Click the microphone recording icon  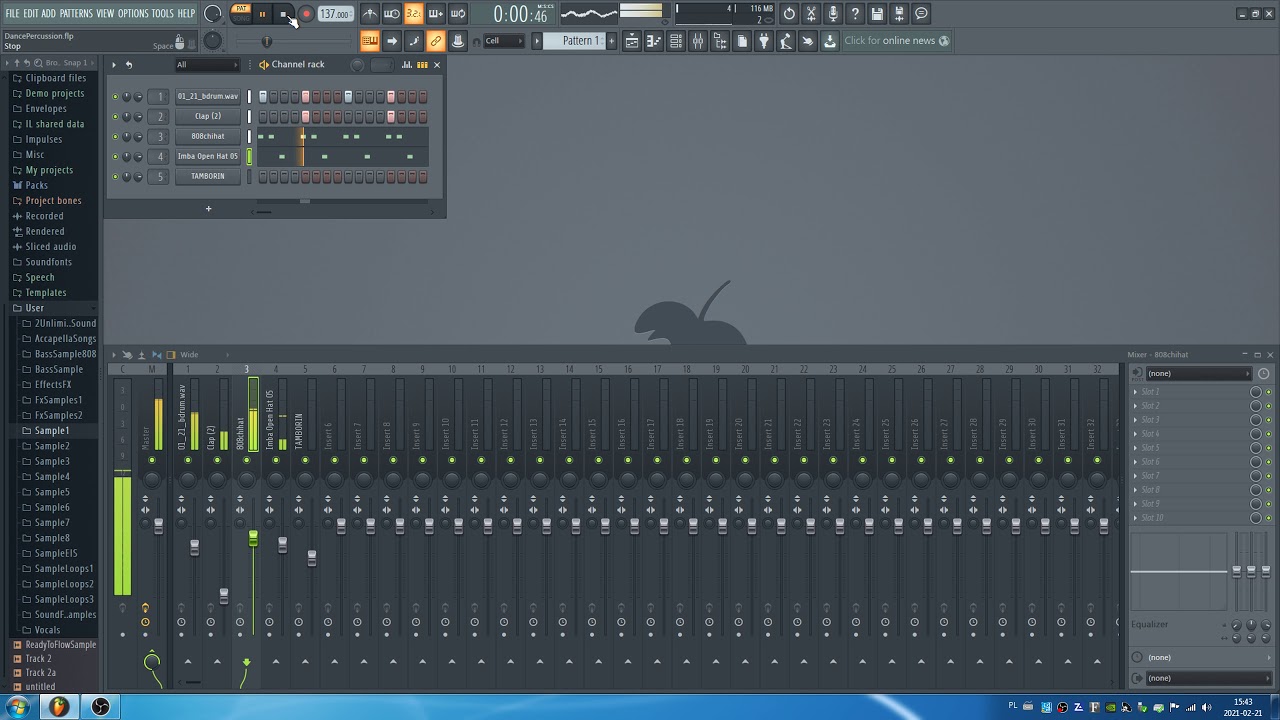pyautogui.click(x=833, y=14)
